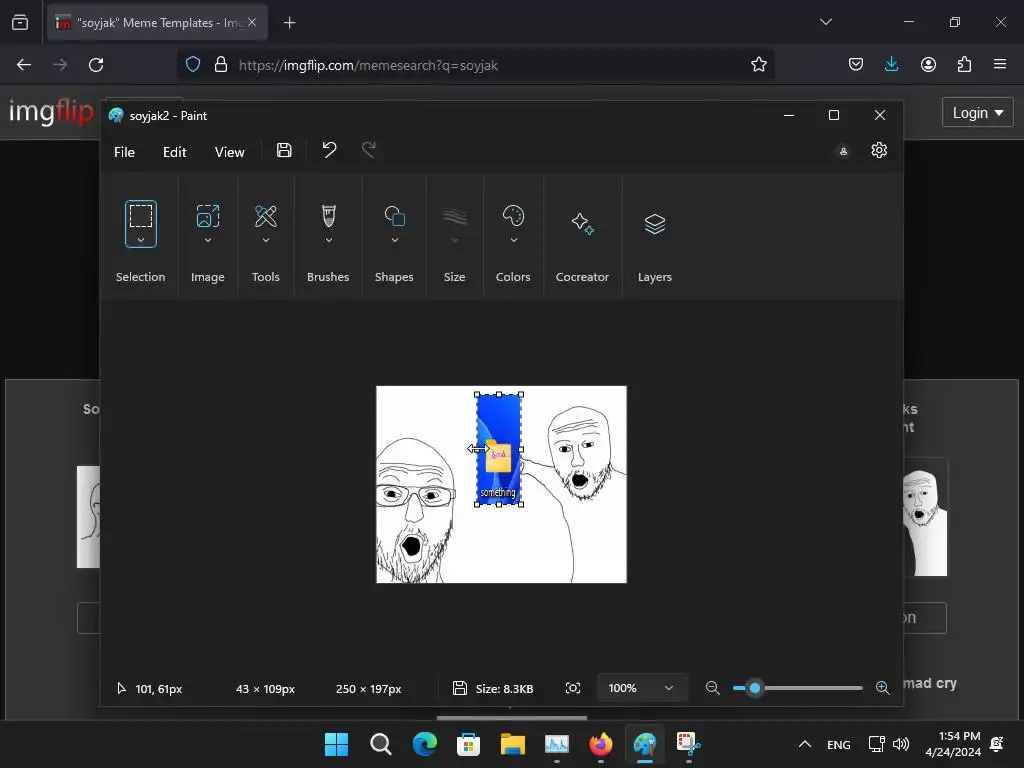Image resolution: width=1024 pixels, height=768 pixels.
Task: Save to Pocket icon in Firefox
Action: click(856, 65)
